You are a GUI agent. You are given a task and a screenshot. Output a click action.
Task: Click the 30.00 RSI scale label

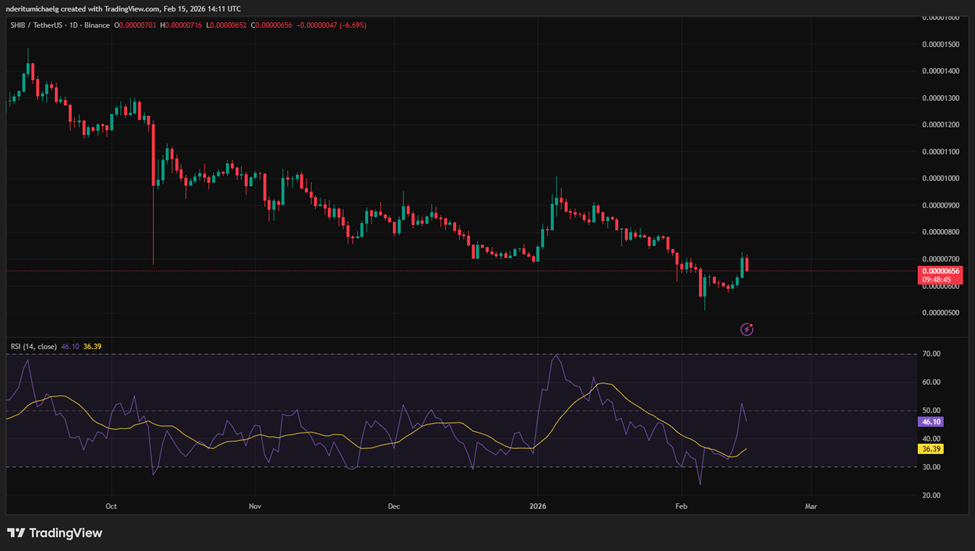(x=931, y=467)
